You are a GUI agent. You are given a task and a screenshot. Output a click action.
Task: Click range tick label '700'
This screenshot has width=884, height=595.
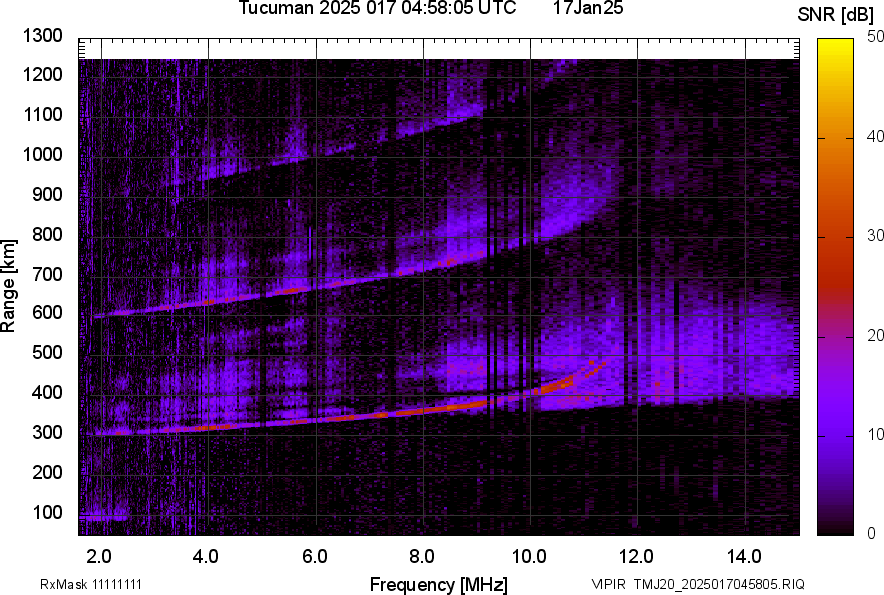(x=47, y=274)
